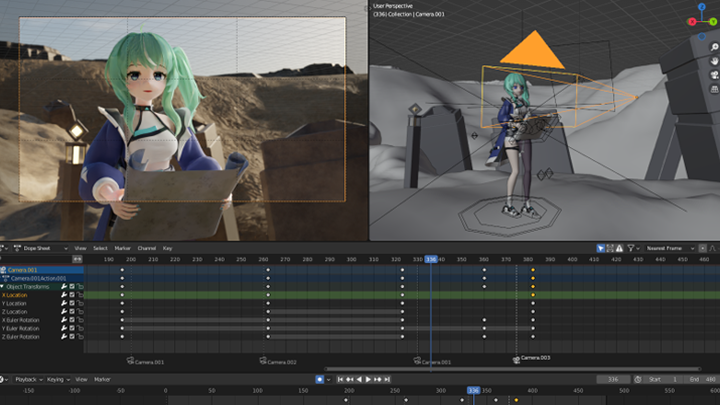Screen dimensions: 720x405
Task: Open the Keying dropdown
Action: click(58, 379)
